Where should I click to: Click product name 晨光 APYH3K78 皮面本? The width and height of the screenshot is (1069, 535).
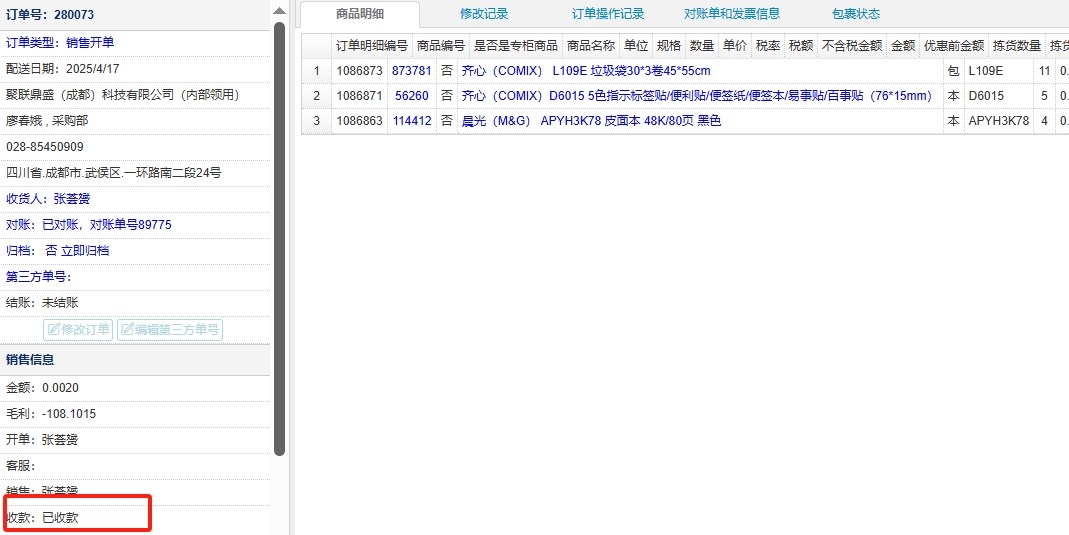click(x=591, y=121)
